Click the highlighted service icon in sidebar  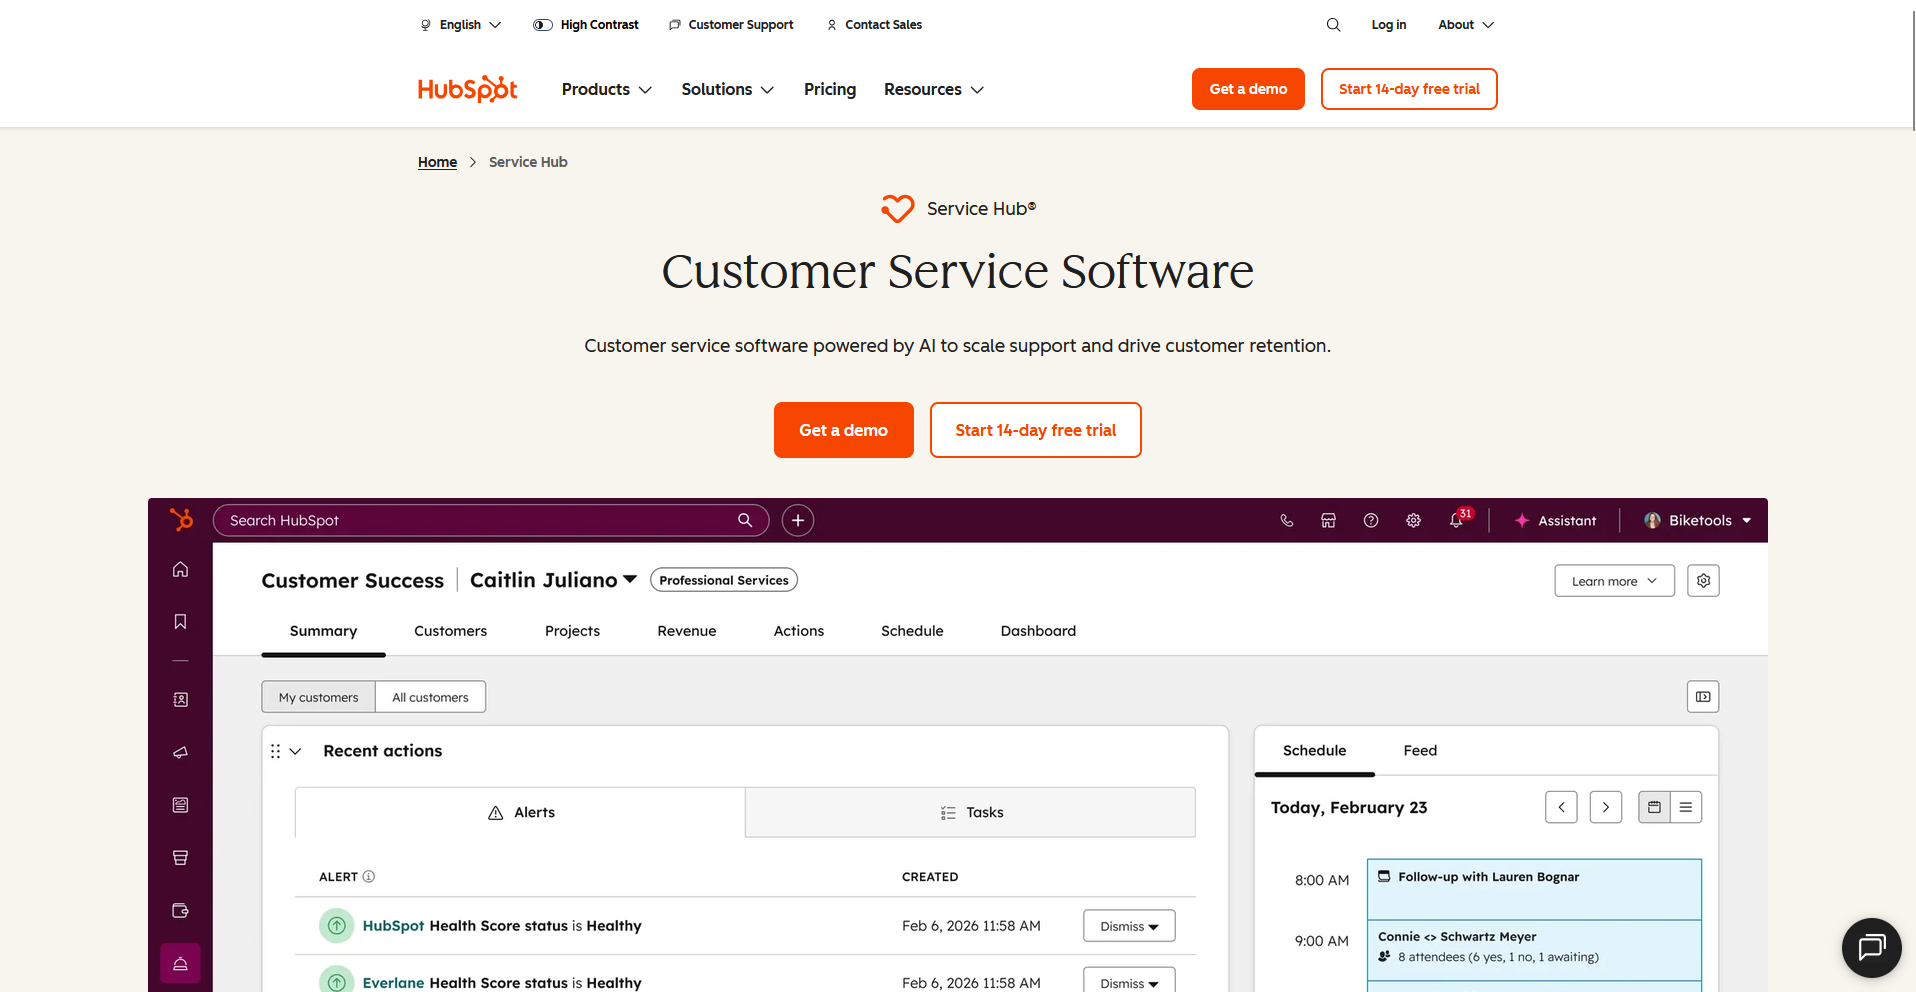(x=180, y=963)
